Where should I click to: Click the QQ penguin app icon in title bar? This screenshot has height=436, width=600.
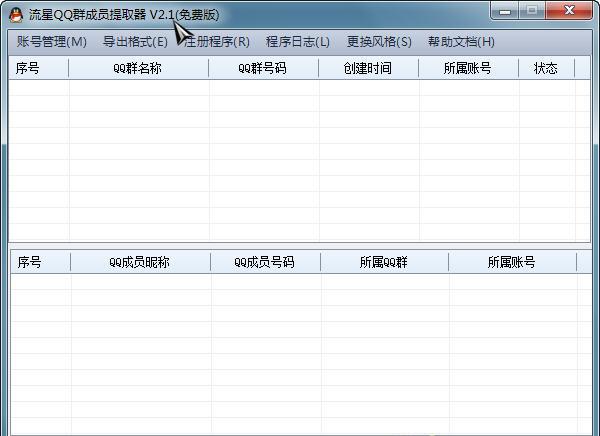pyautogui.click(x=15, y=14)
